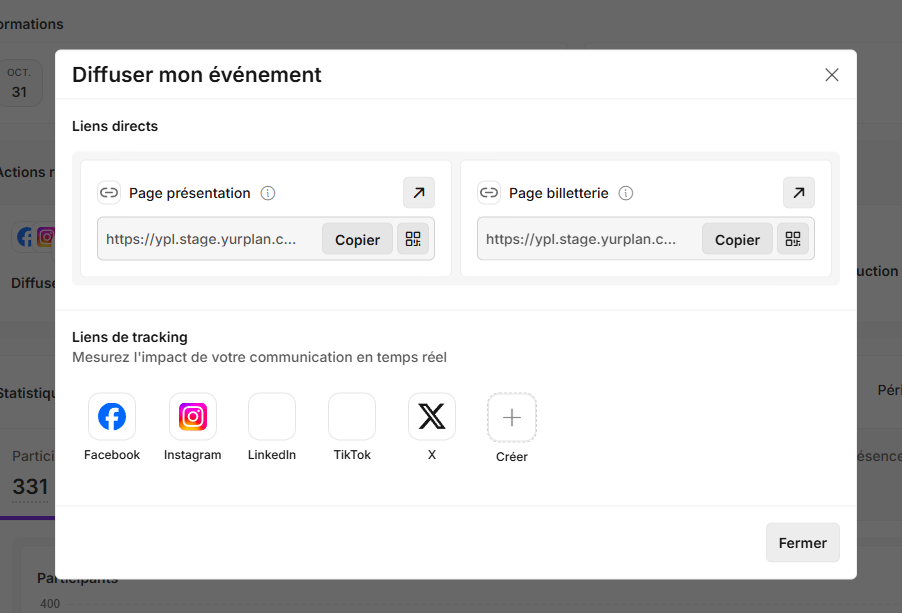Select Instagram tracking link

(x=193, y=416)
